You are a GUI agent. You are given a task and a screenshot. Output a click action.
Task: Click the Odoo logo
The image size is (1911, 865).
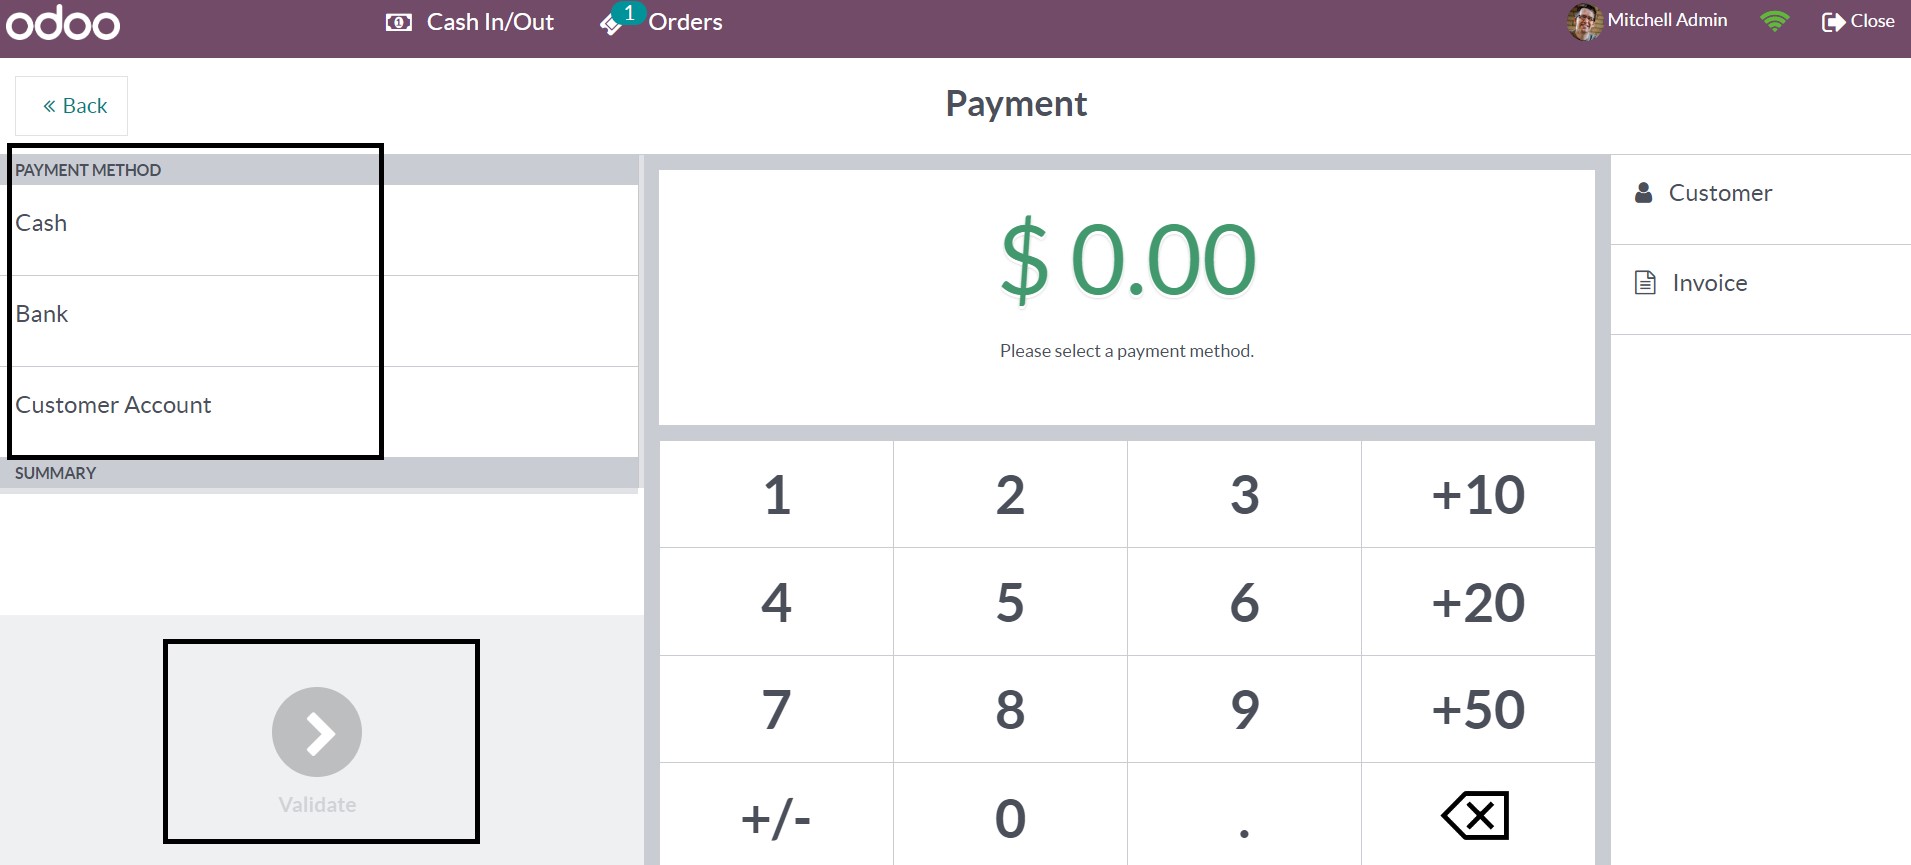tap(63, 22)
